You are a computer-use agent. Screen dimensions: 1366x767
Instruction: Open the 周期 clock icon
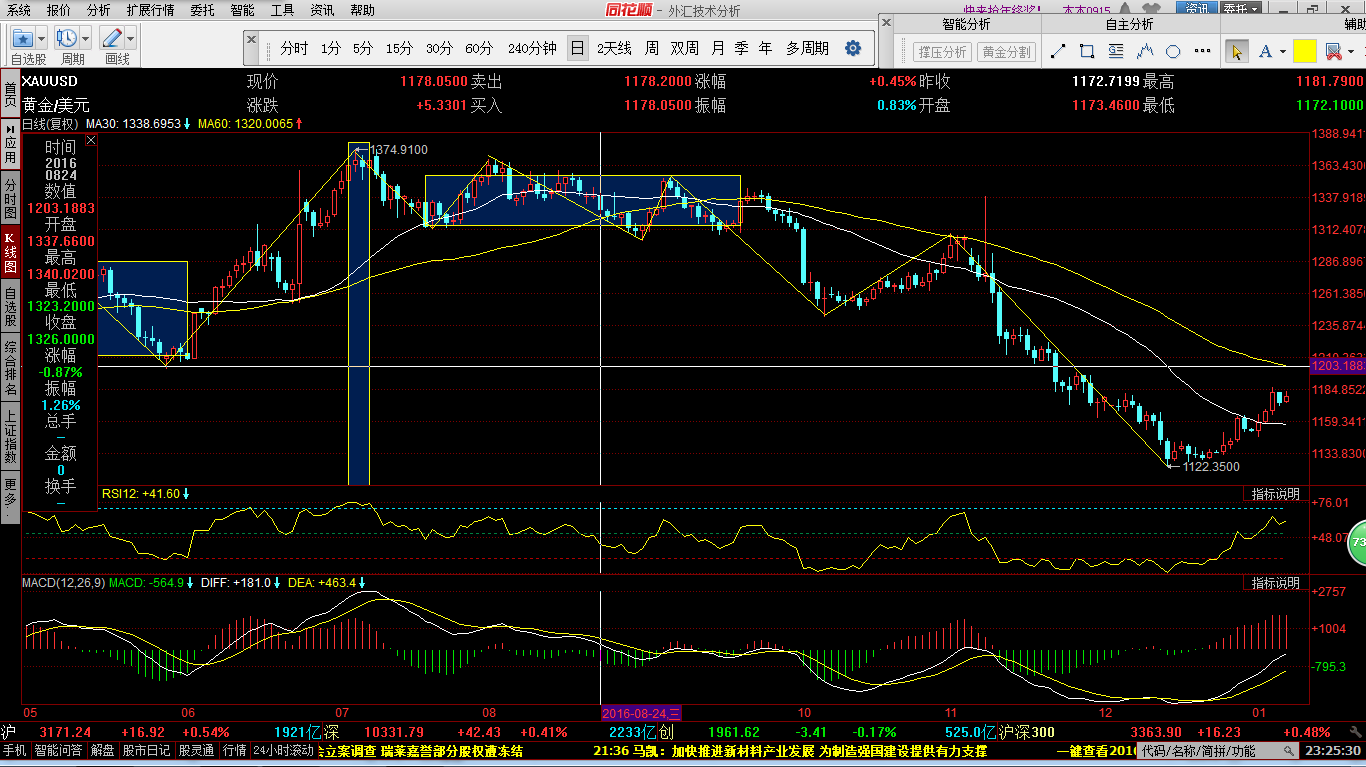click(67, 38)
